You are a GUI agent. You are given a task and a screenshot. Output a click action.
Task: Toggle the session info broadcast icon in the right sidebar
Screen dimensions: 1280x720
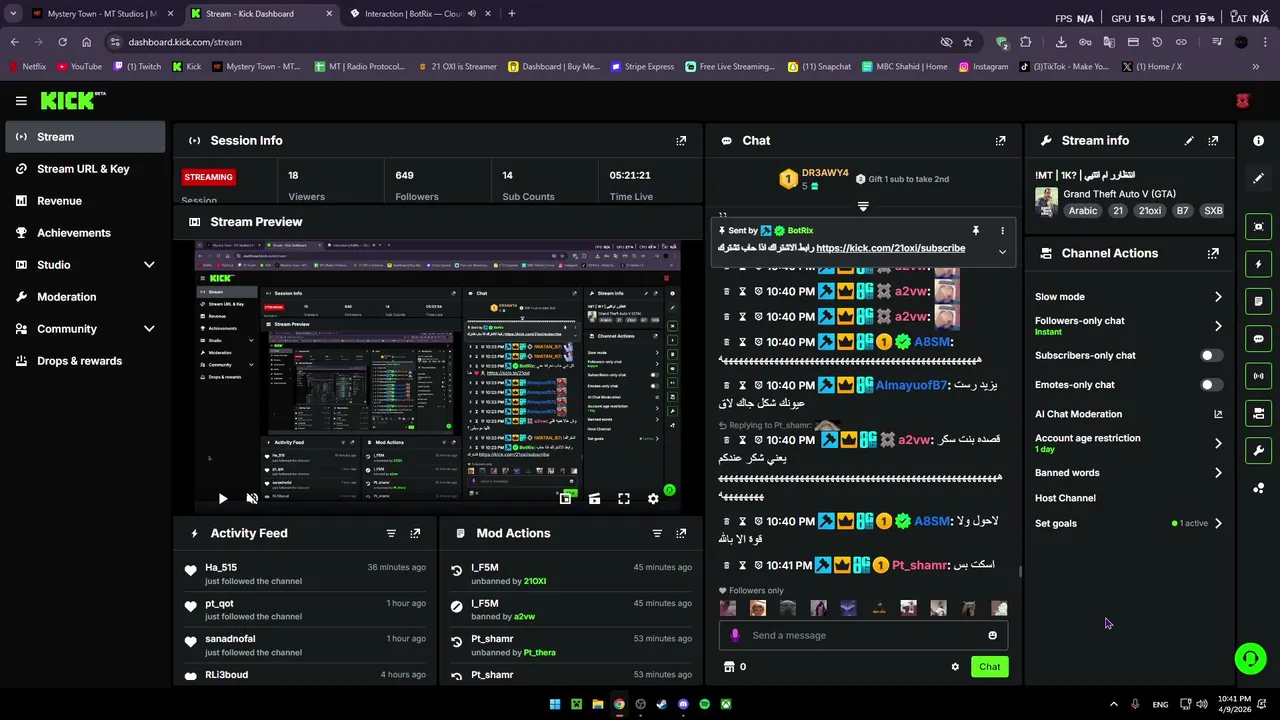(x=1259, y=376)
